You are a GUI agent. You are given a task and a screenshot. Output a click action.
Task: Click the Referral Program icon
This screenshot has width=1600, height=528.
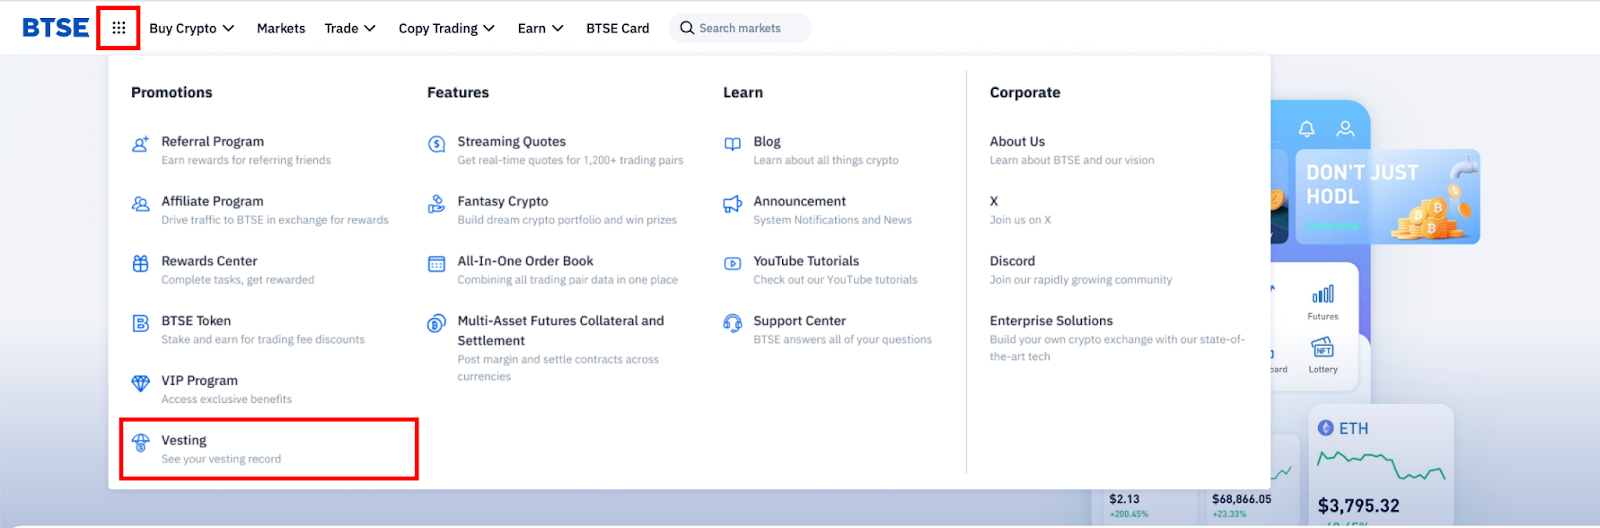click(141, 144)
